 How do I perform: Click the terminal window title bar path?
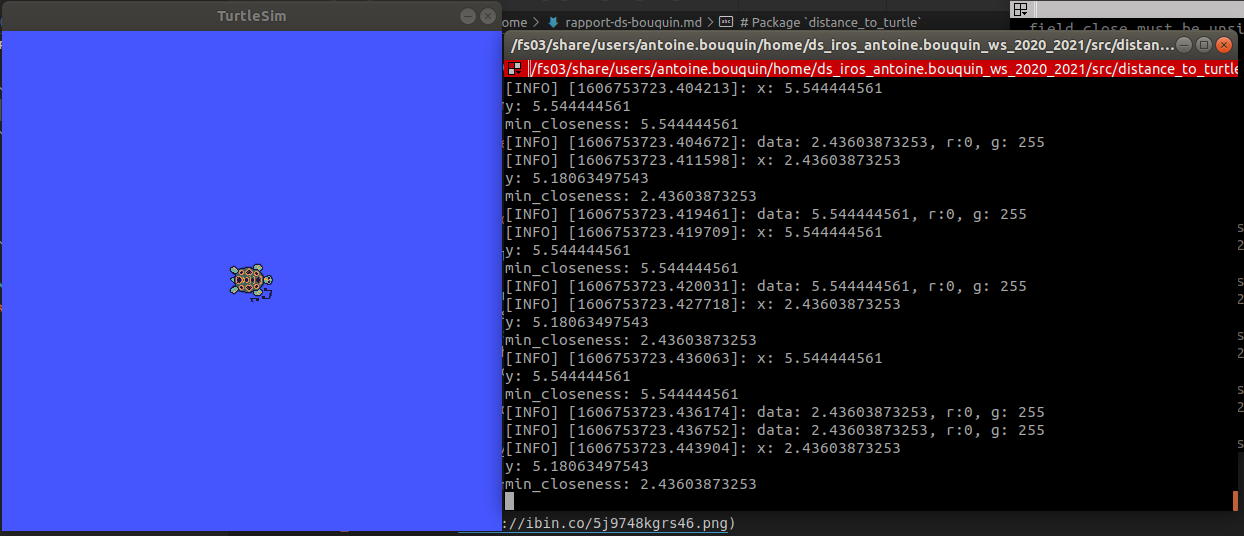click(x=841, y=45)
